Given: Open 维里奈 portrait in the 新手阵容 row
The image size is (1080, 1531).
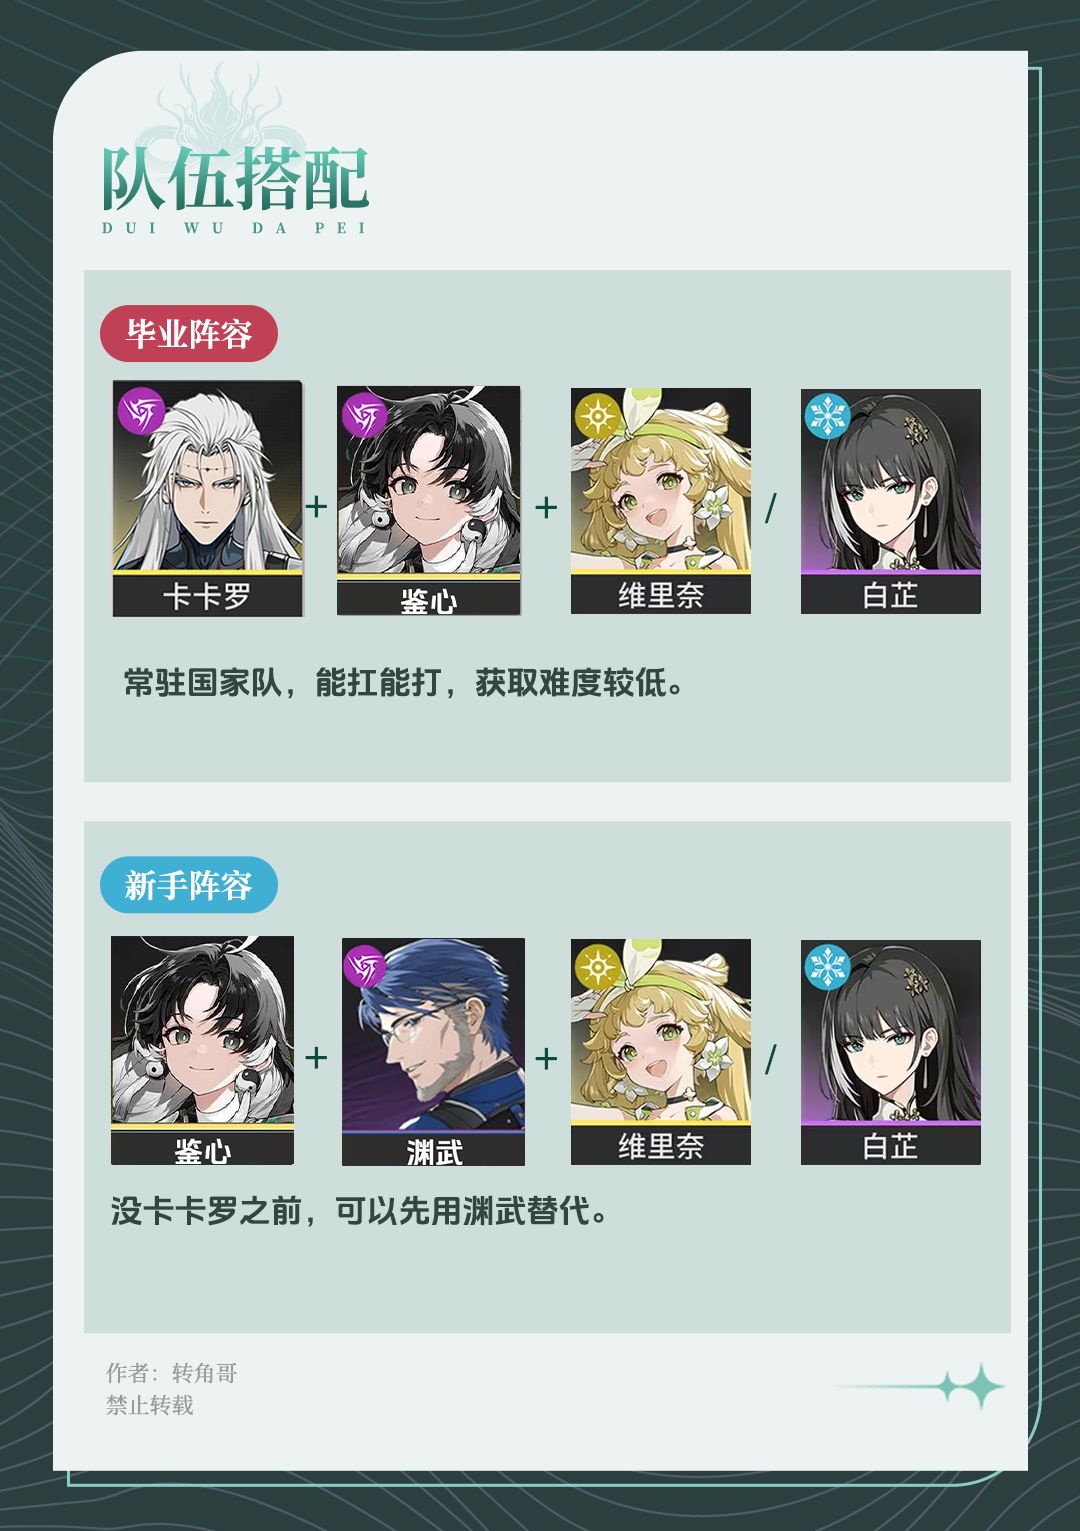Looking at the screenshot, I should 660,1051.
